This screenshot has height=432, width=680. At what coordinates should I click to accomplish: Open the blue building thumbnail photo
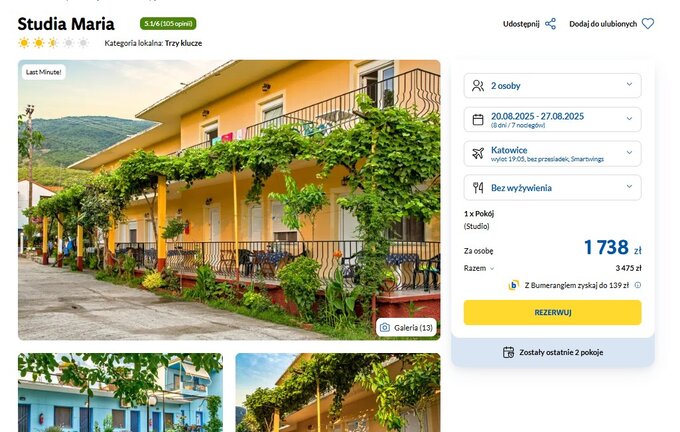click(120, 393)
